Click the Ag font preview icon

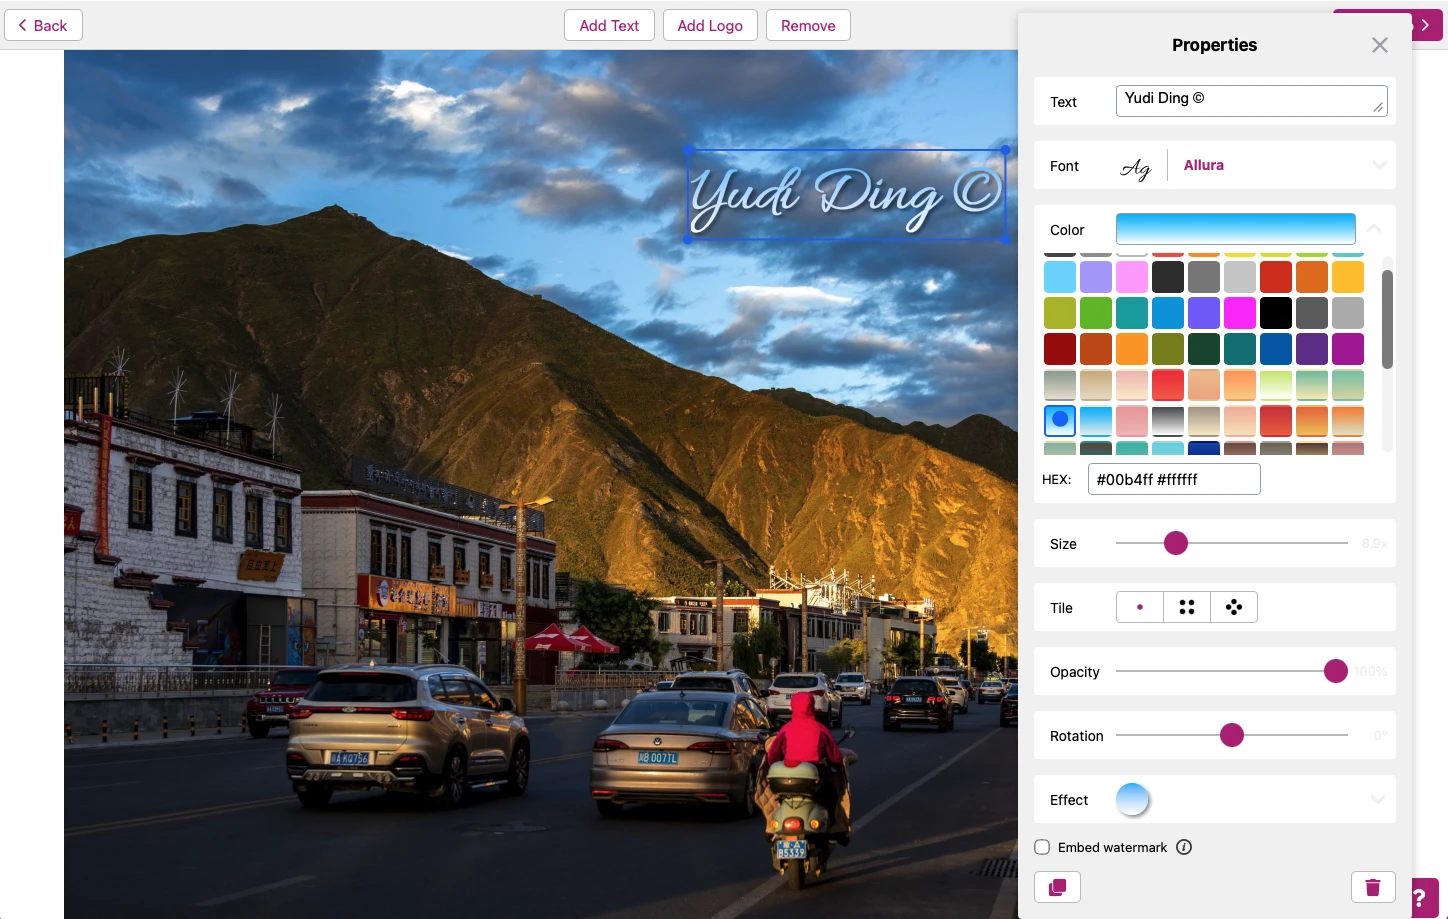tap(1136, 167)
